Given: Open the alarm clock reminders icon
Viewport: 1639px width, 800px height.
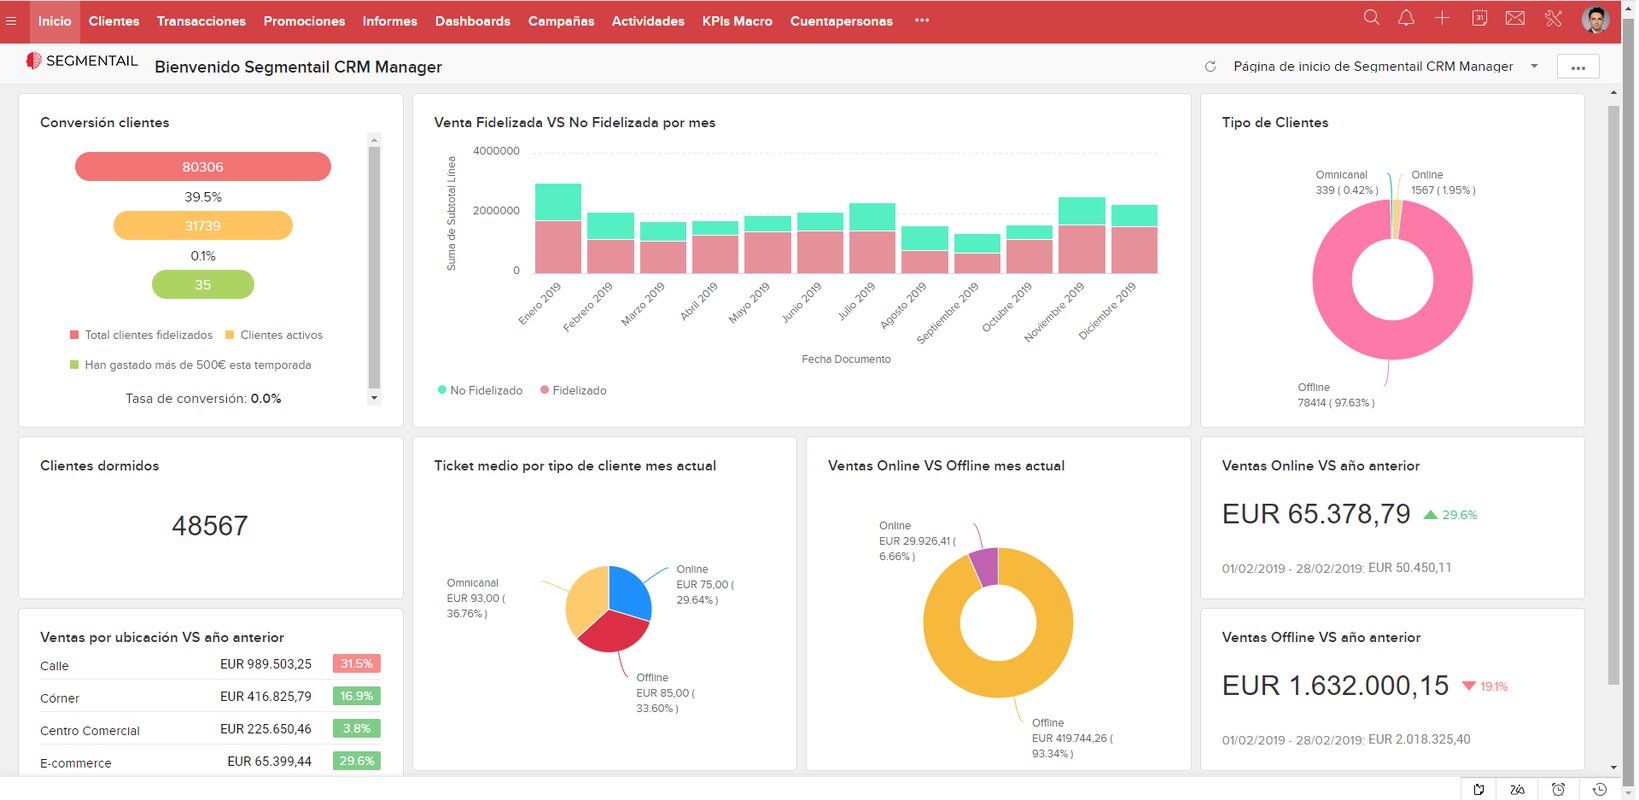Looking at the screenshot, I should [x=1558, y=789].
